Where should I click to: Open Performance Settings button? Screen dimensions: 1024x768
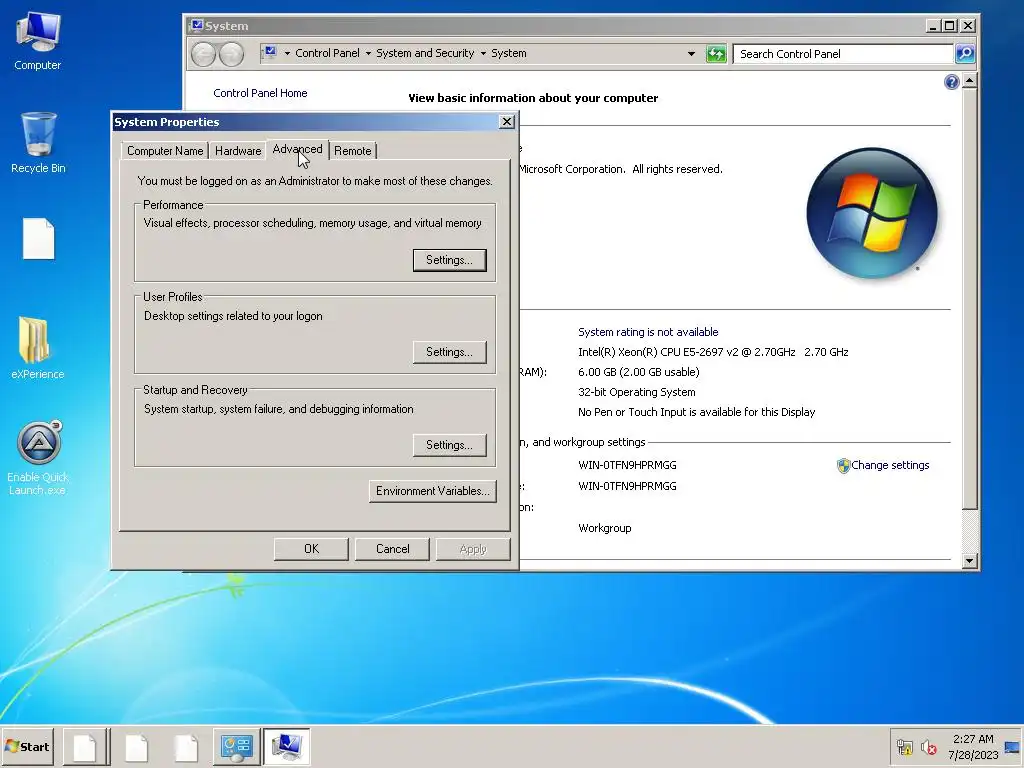[x=449, y=260]
